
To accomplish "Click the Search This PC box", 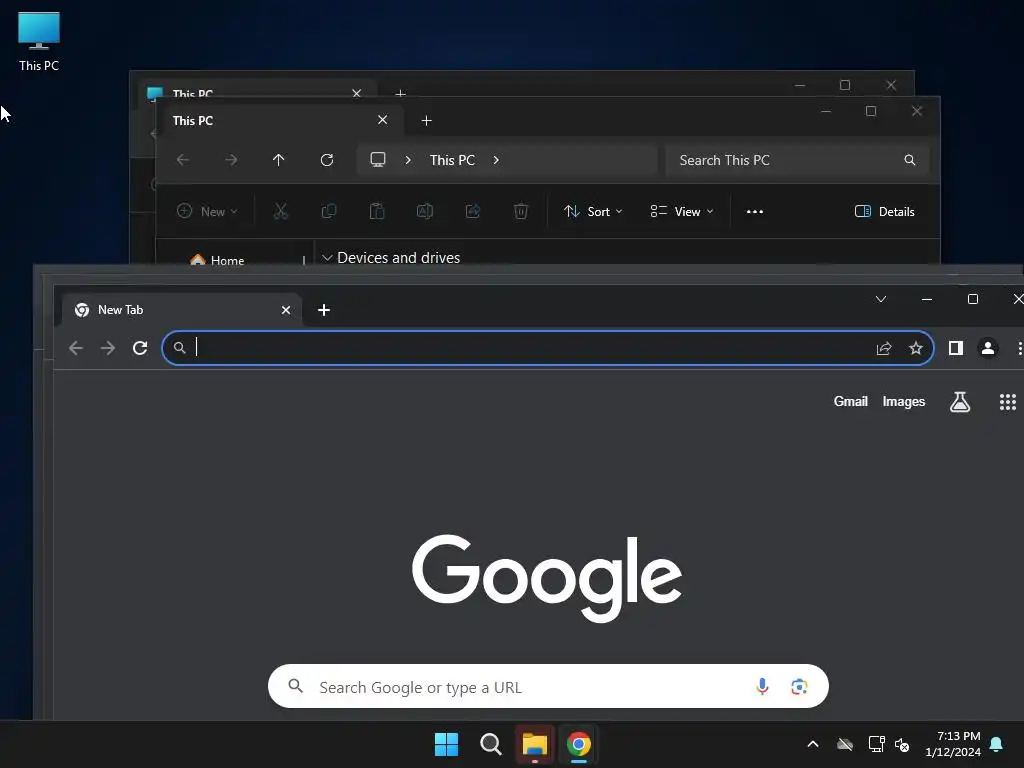I will 797,160.
